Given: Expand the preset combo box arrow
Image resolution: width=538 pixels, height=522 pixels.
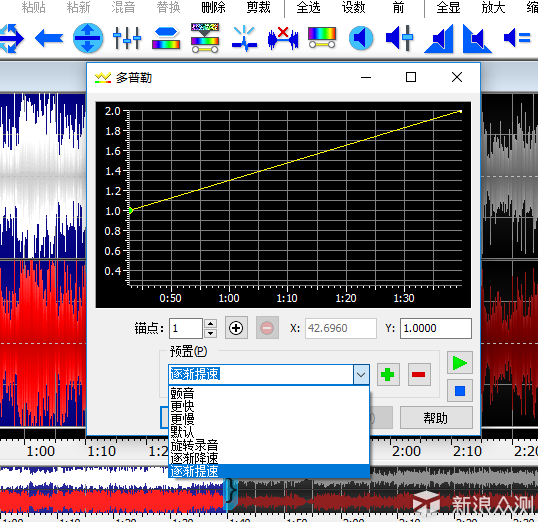Looking at the screenshot, I should 361,374.
